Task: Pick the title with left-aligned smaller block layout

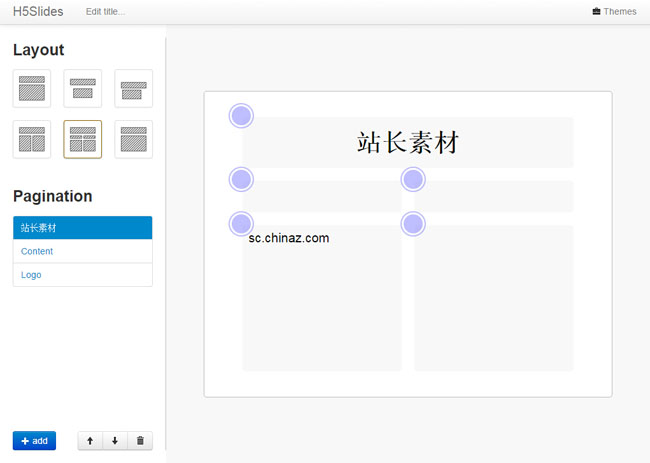Action: [x=133, y=88]
